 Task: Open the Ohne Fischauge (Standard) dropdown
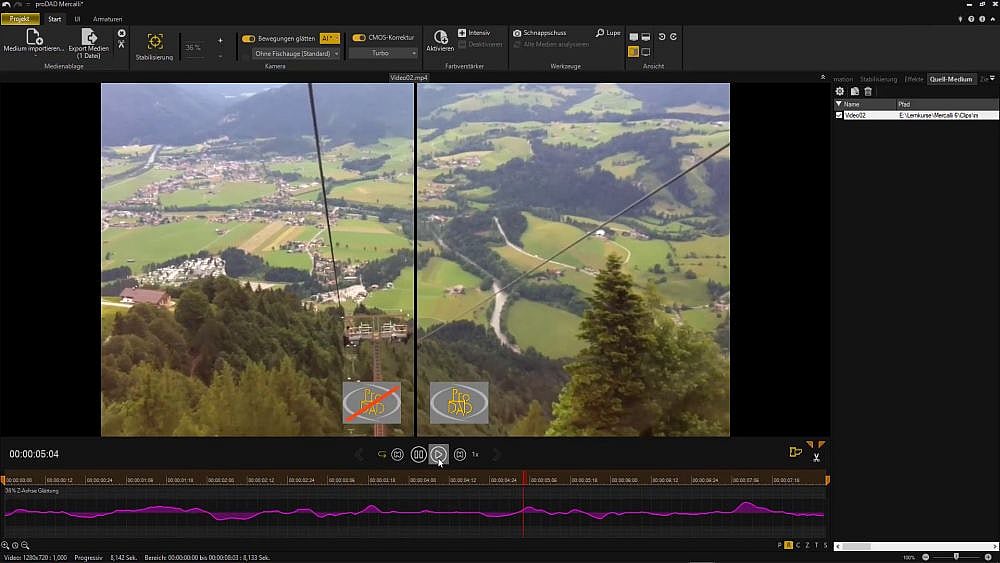pos(296,53)
